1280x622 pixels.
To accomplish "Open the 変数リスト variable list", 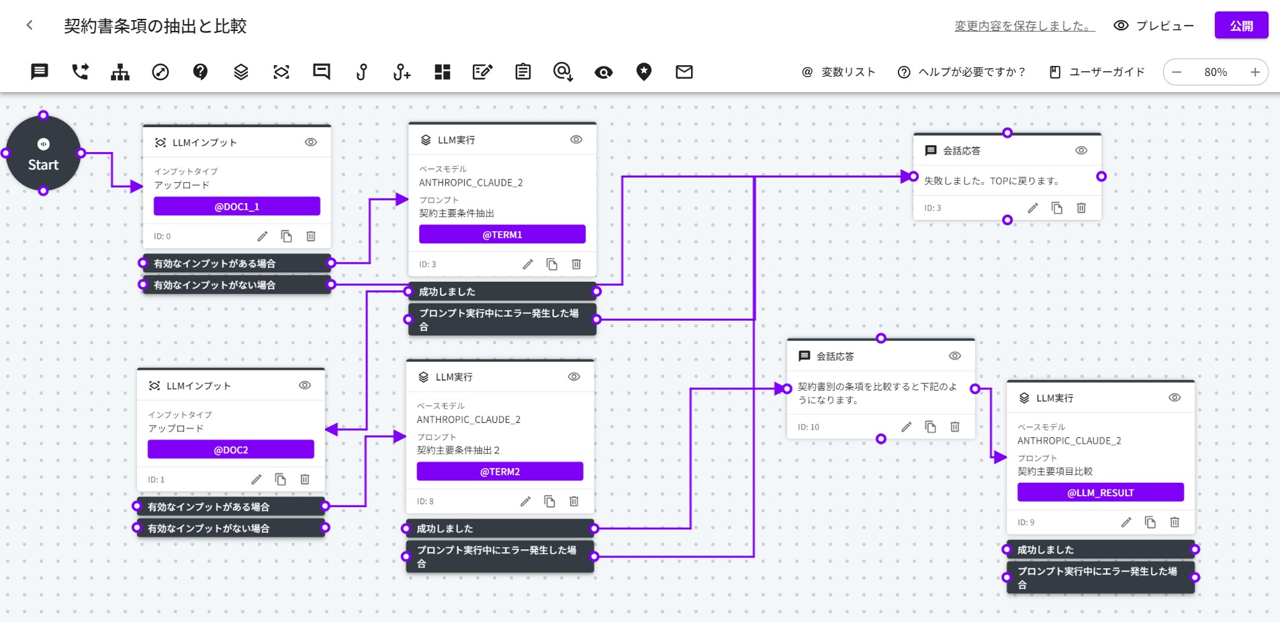I will [x=838, y=72].
